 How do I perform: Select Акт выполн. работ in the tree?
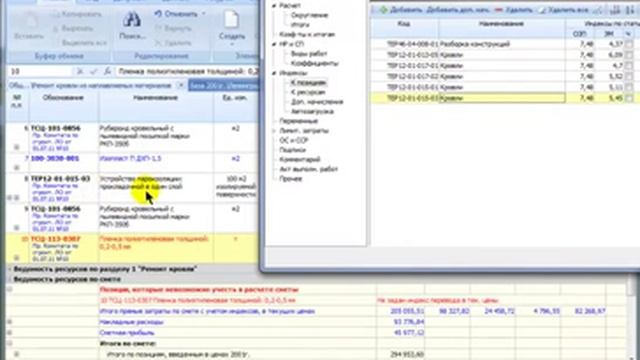[x=309, y=169]
